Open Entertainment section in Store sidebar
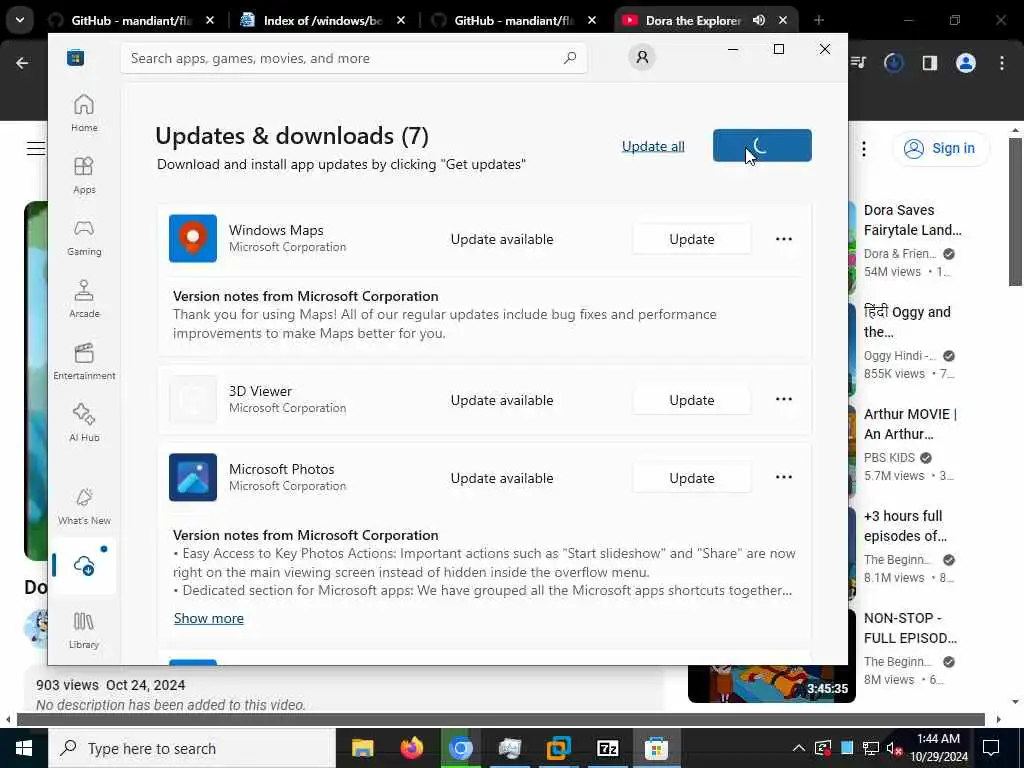Image resolution: width=1024 pixels, height=768 pixels. [x=84, y=361]
